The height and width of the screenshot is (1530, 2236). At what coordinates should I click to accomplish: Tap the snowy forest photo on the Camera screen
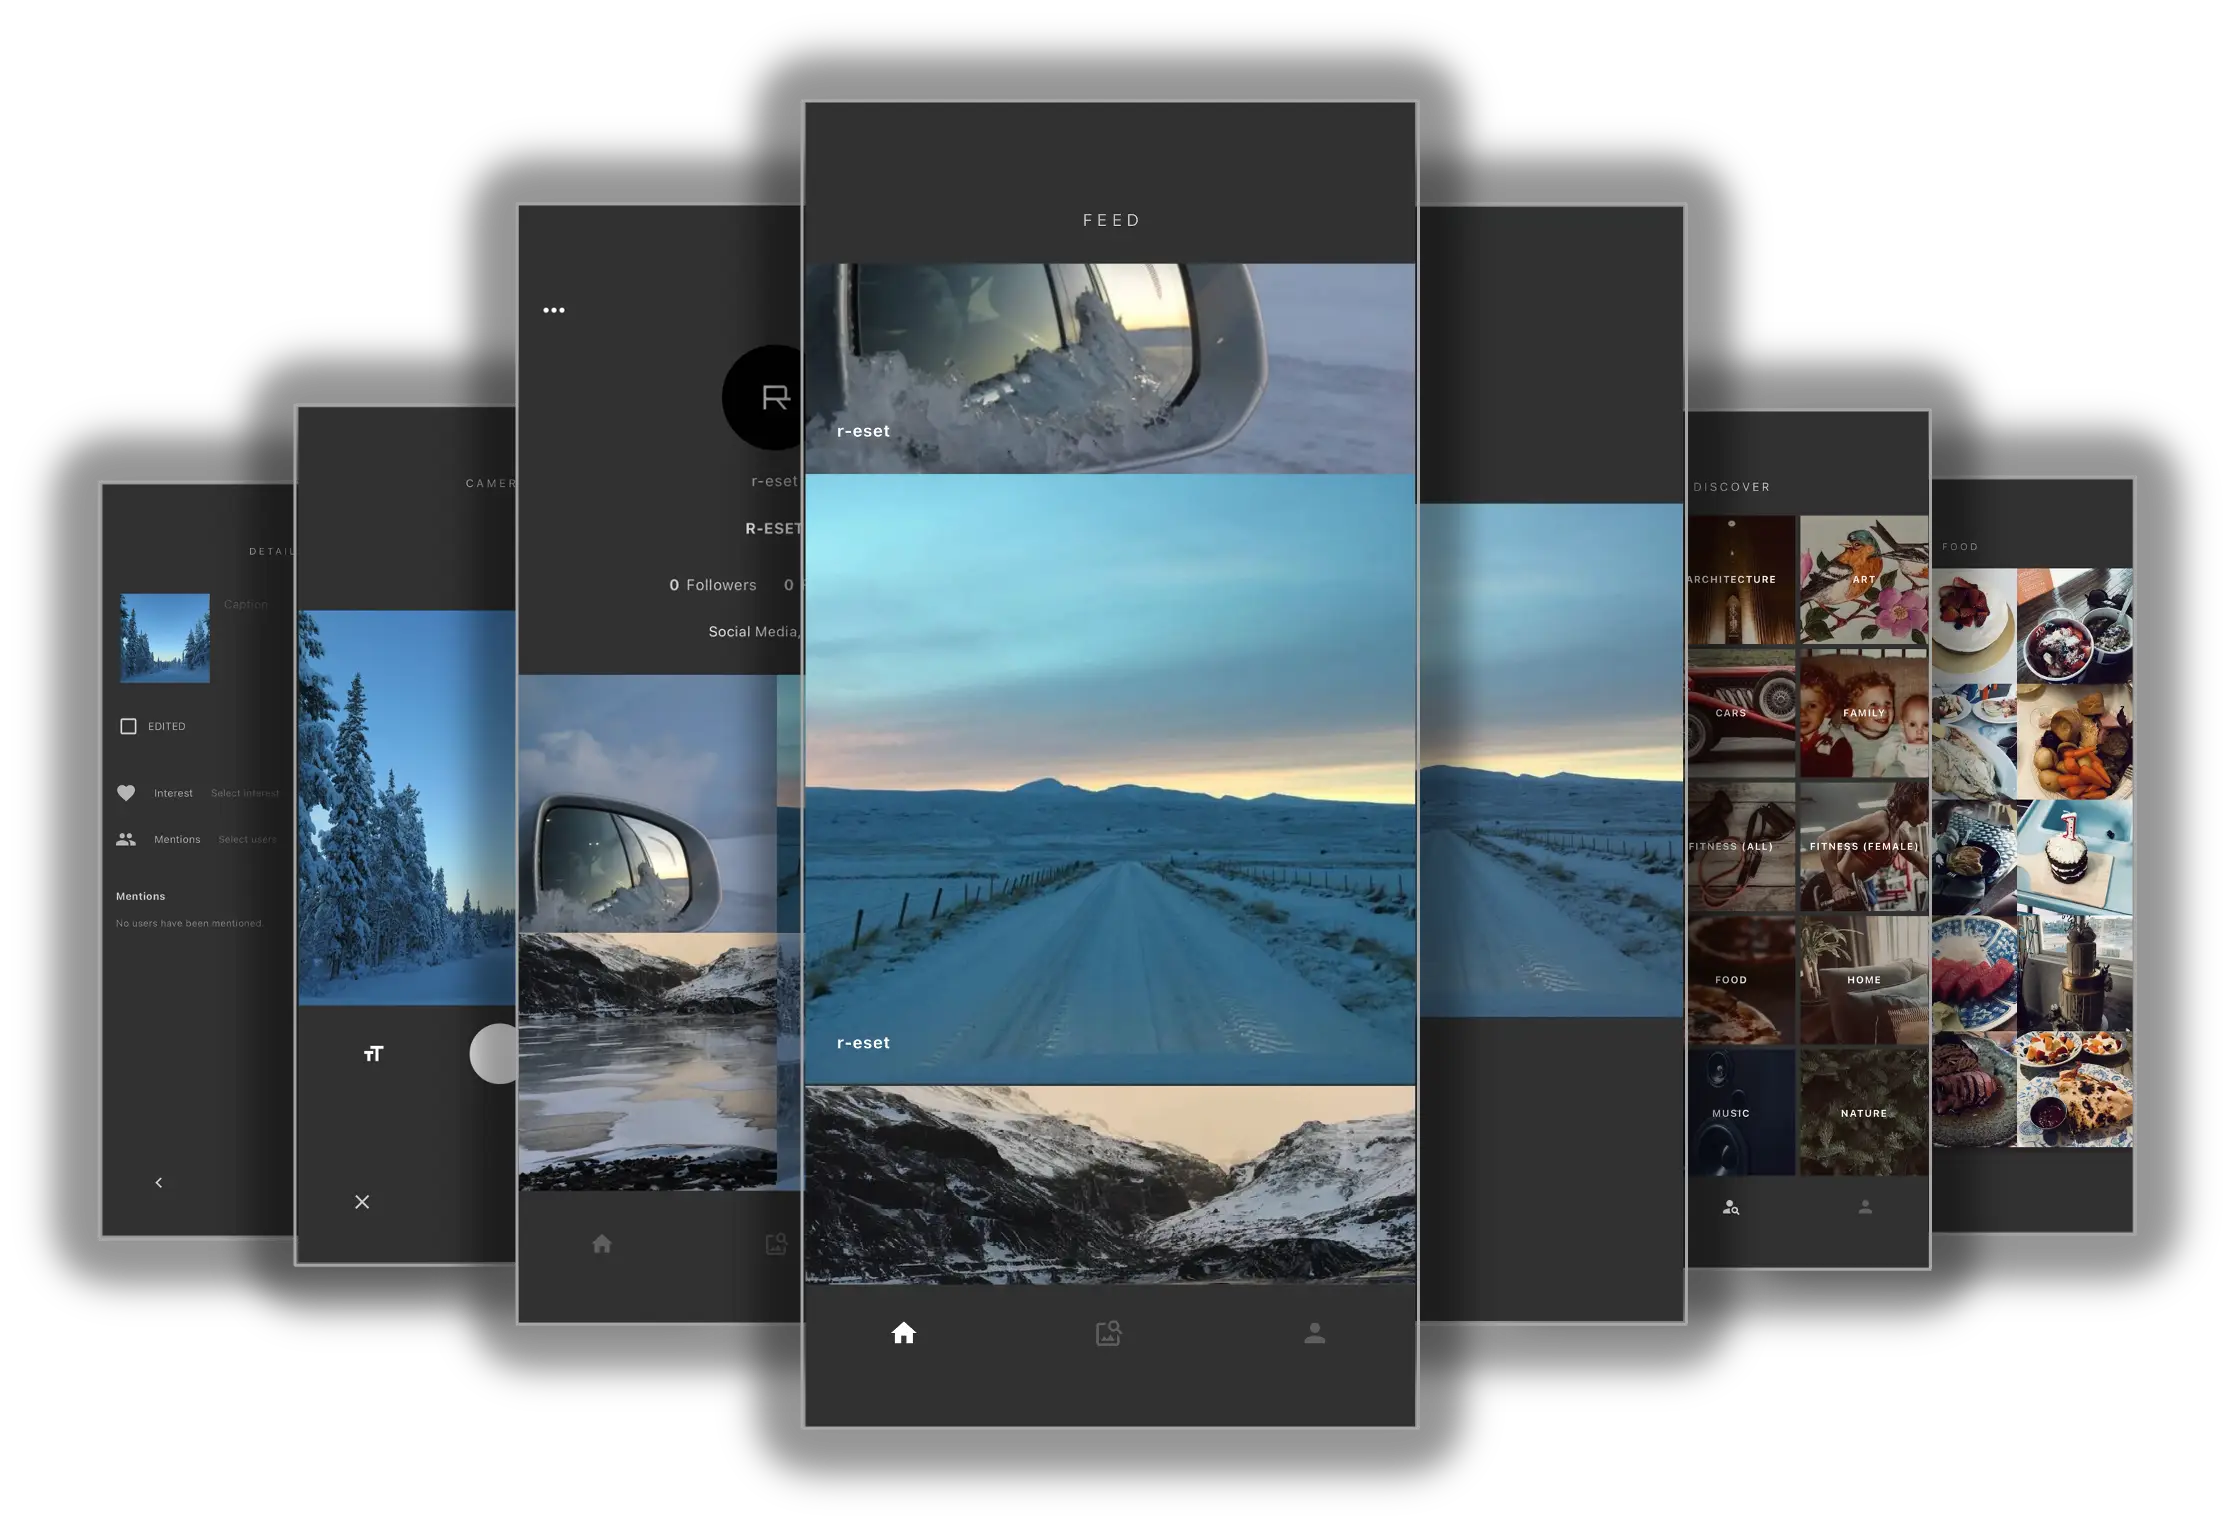[x=407, y=807]
